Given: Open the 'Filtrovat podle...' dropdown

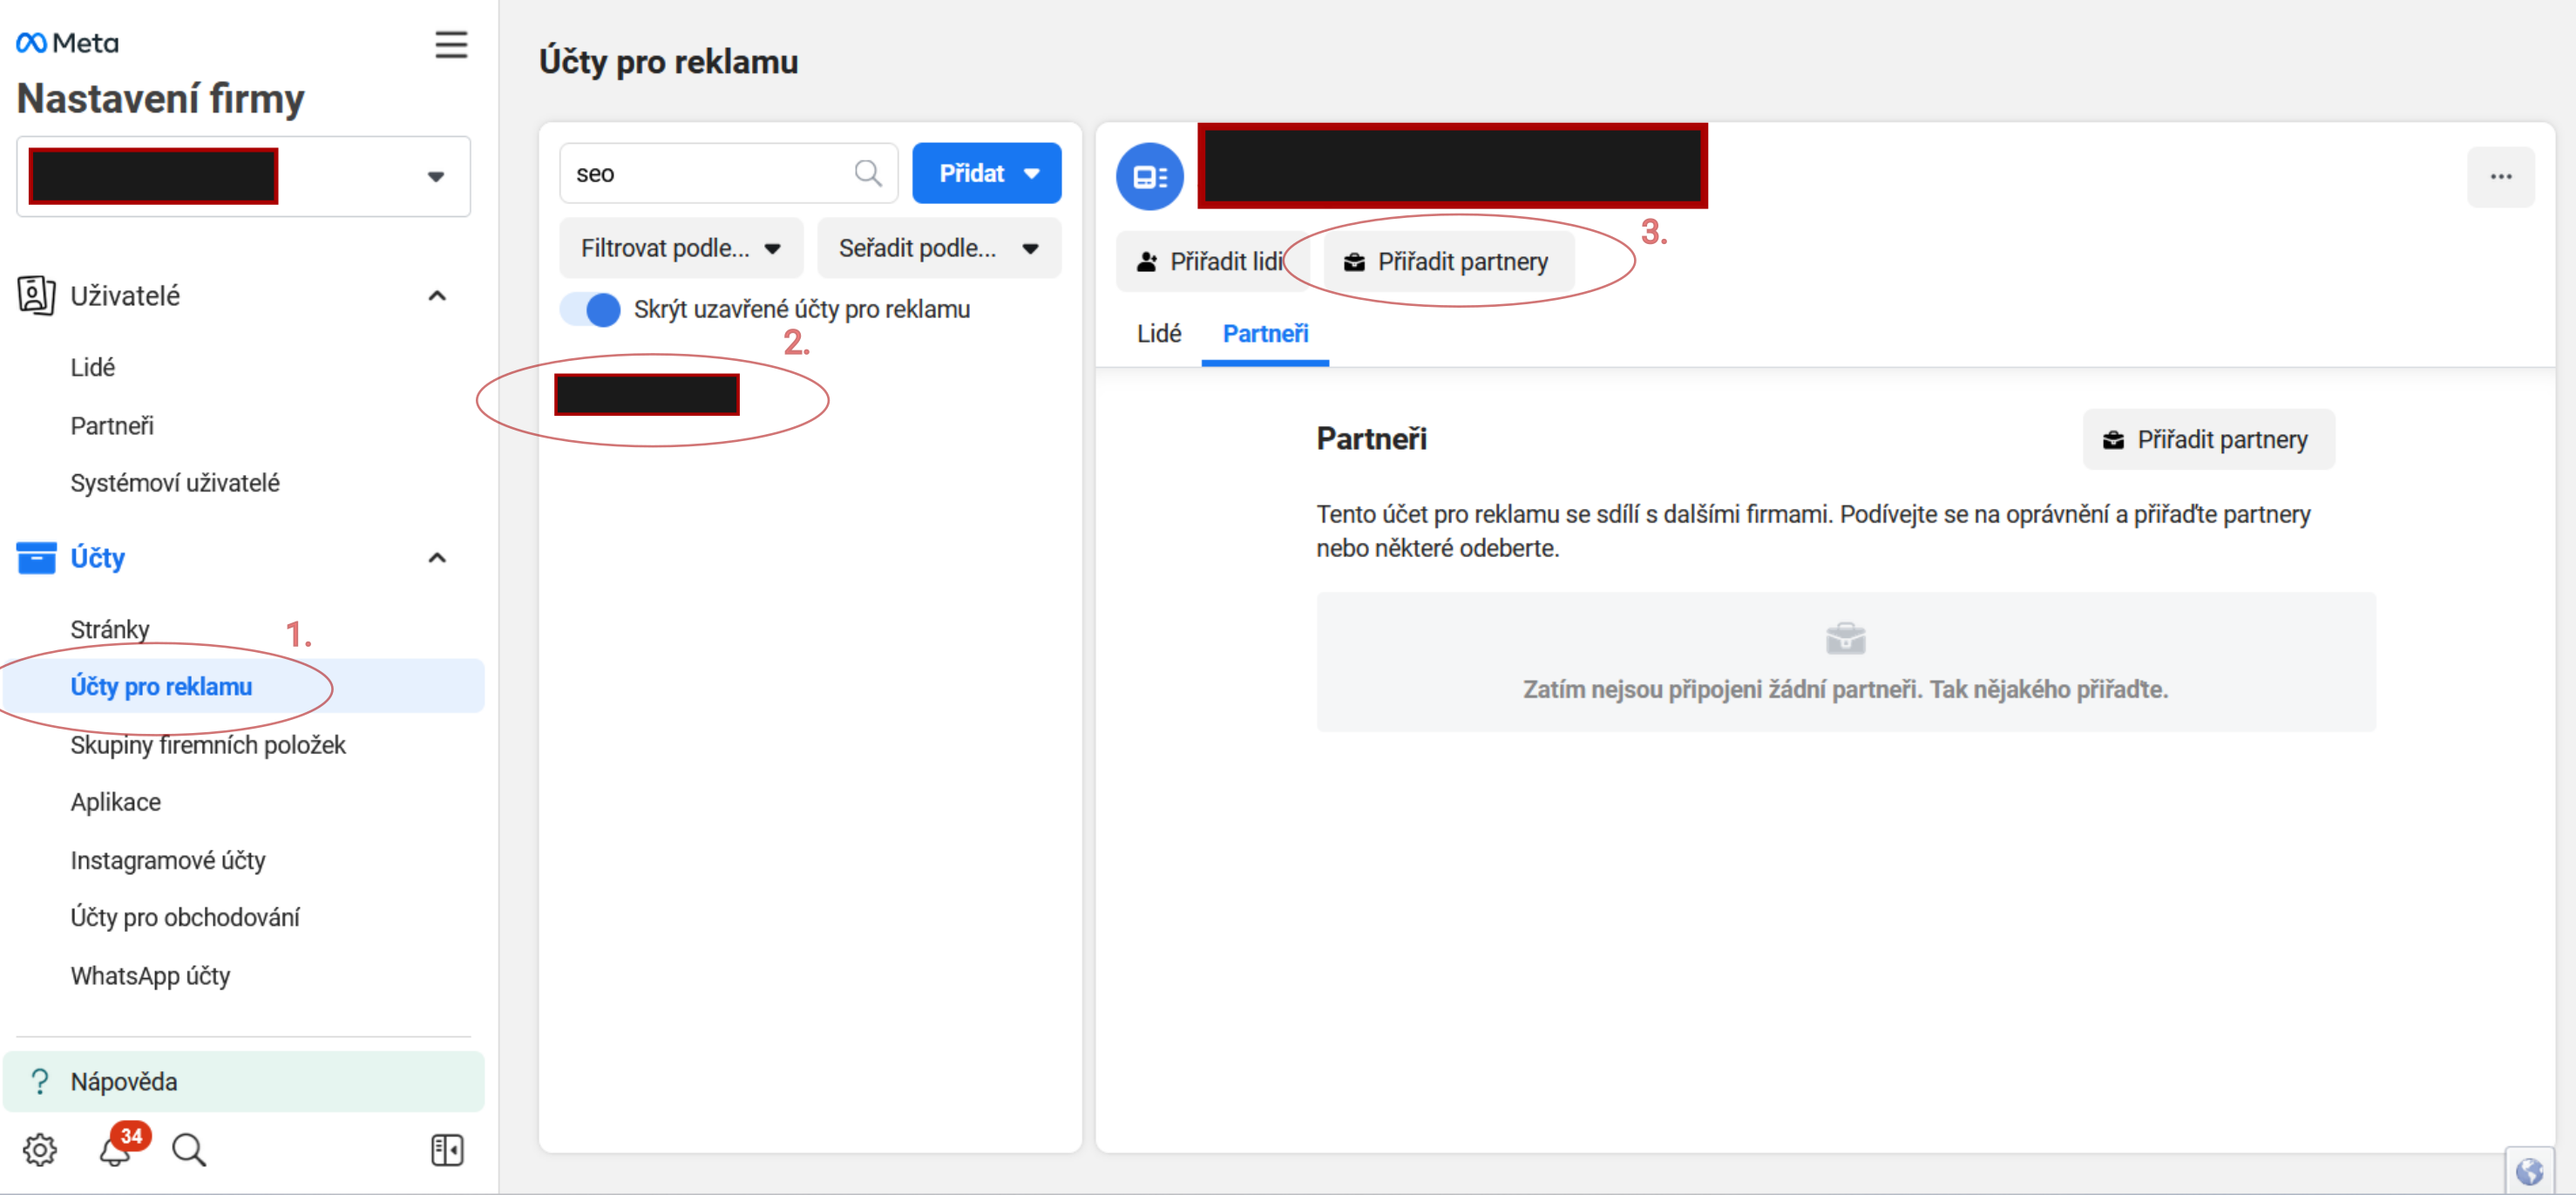Looking at the screenshot, I should [x=680, y=247].
